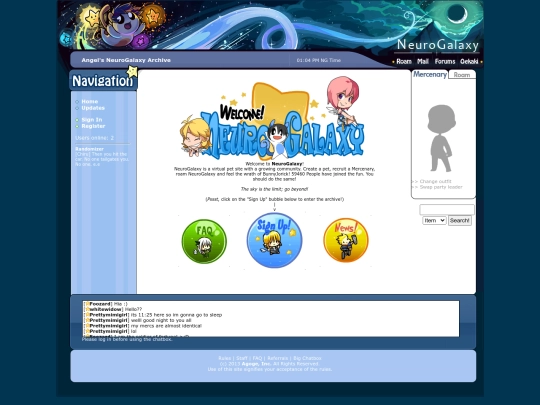The height and width of the screenshot is (405, 540).
Task: Click the NeuroGalaxy logo in header
Action: coord(438,45)
